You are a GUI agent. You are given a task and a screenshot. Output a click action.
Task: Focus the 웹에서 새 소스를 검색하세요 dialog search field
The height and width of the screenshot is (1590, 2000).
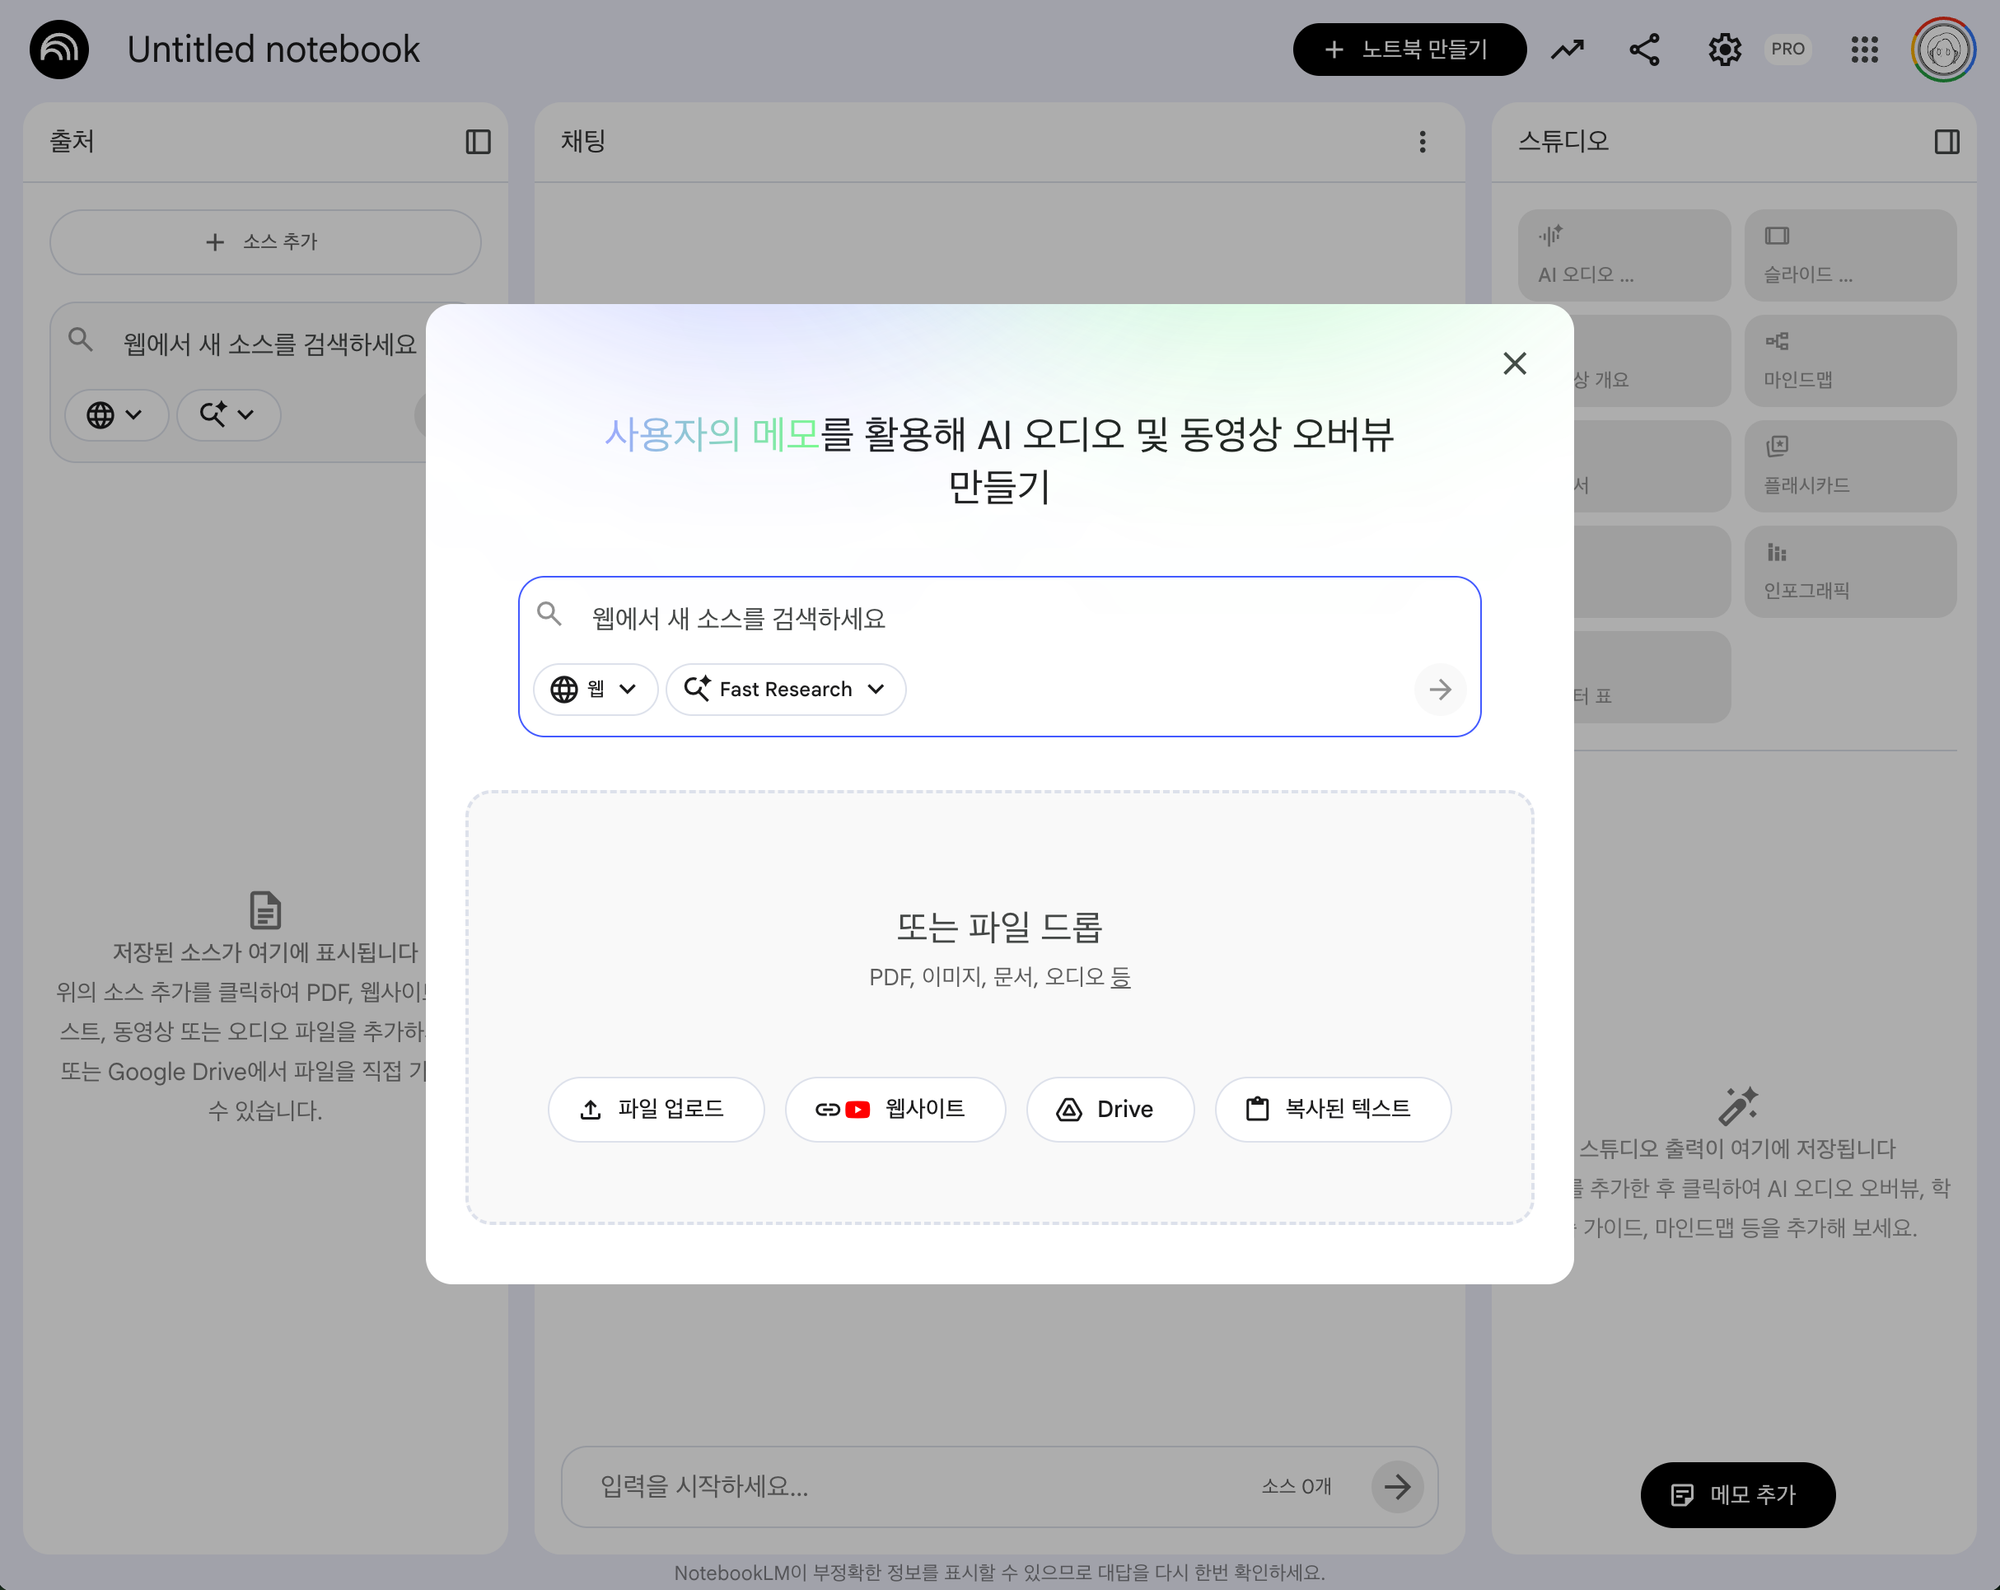tap(1000, 618)
